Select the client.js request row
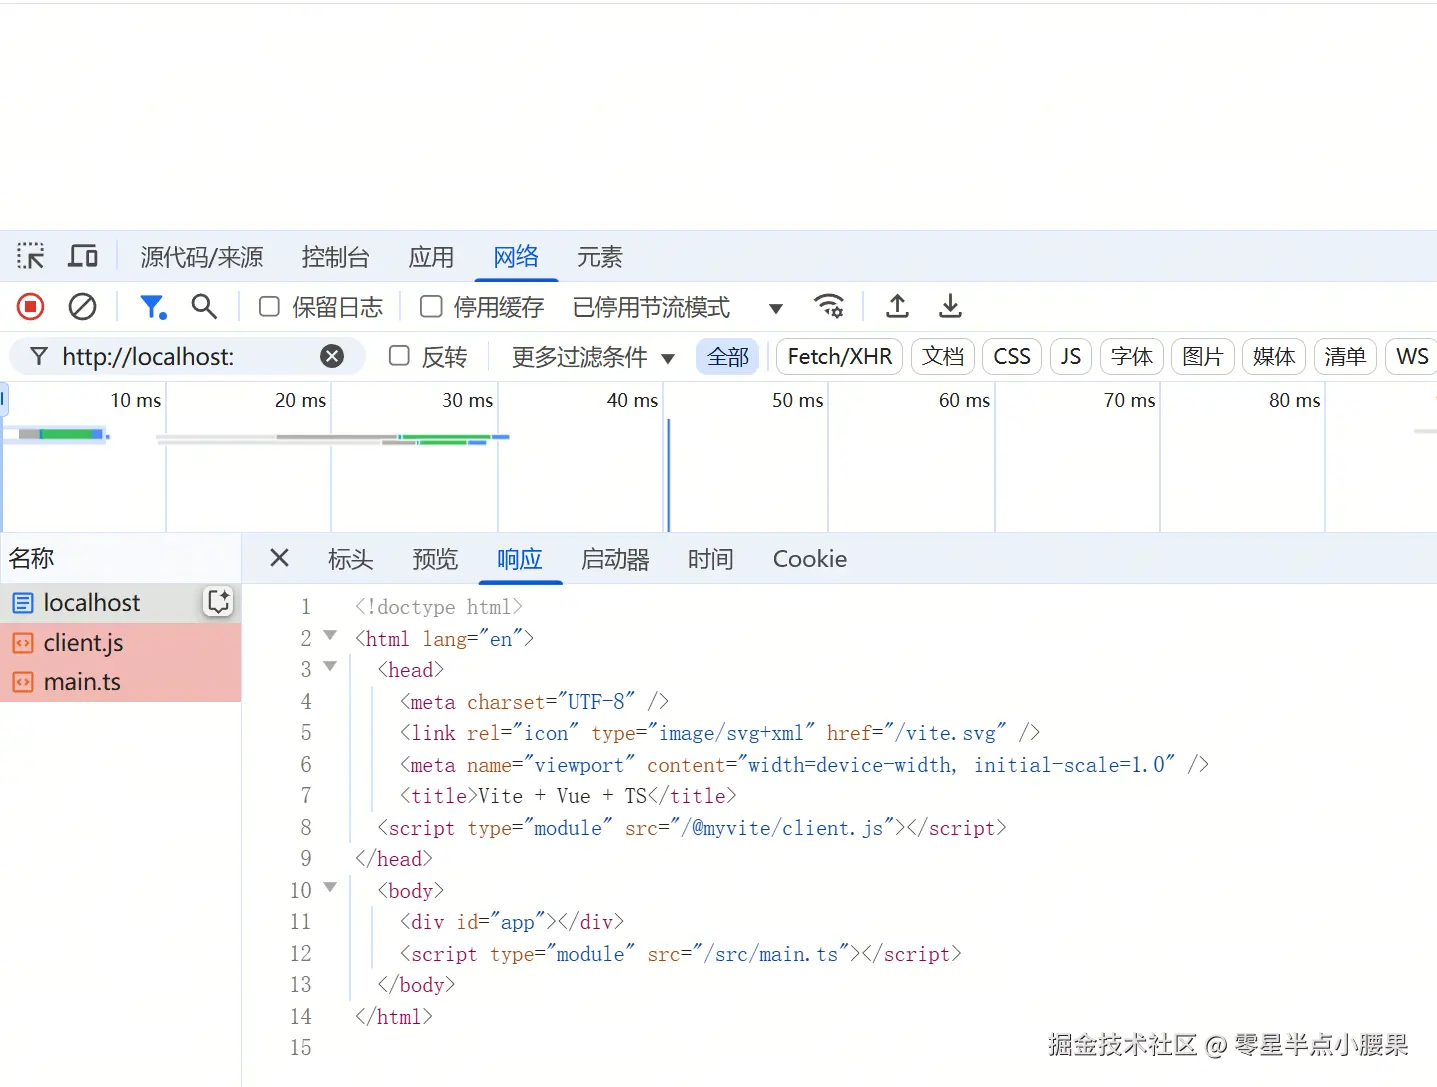Screen dimensions: 1437x1087 pyautogui.click(x=120, y=643)
